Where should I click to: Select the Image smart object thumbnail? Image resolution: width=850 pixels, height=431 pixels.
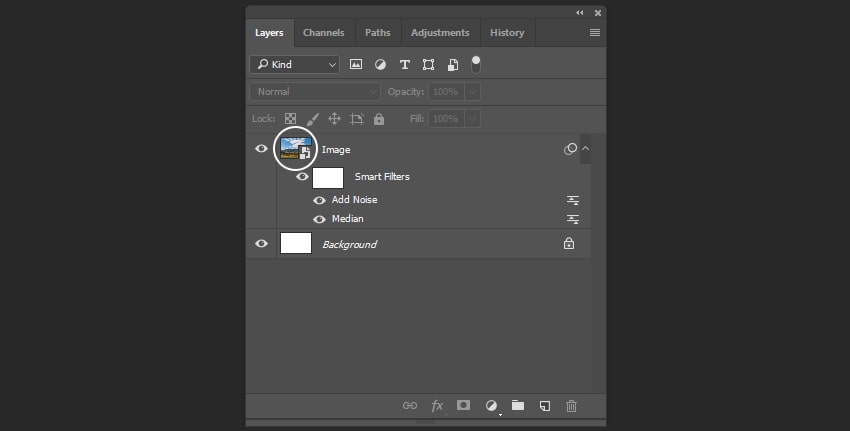point(296,149)
